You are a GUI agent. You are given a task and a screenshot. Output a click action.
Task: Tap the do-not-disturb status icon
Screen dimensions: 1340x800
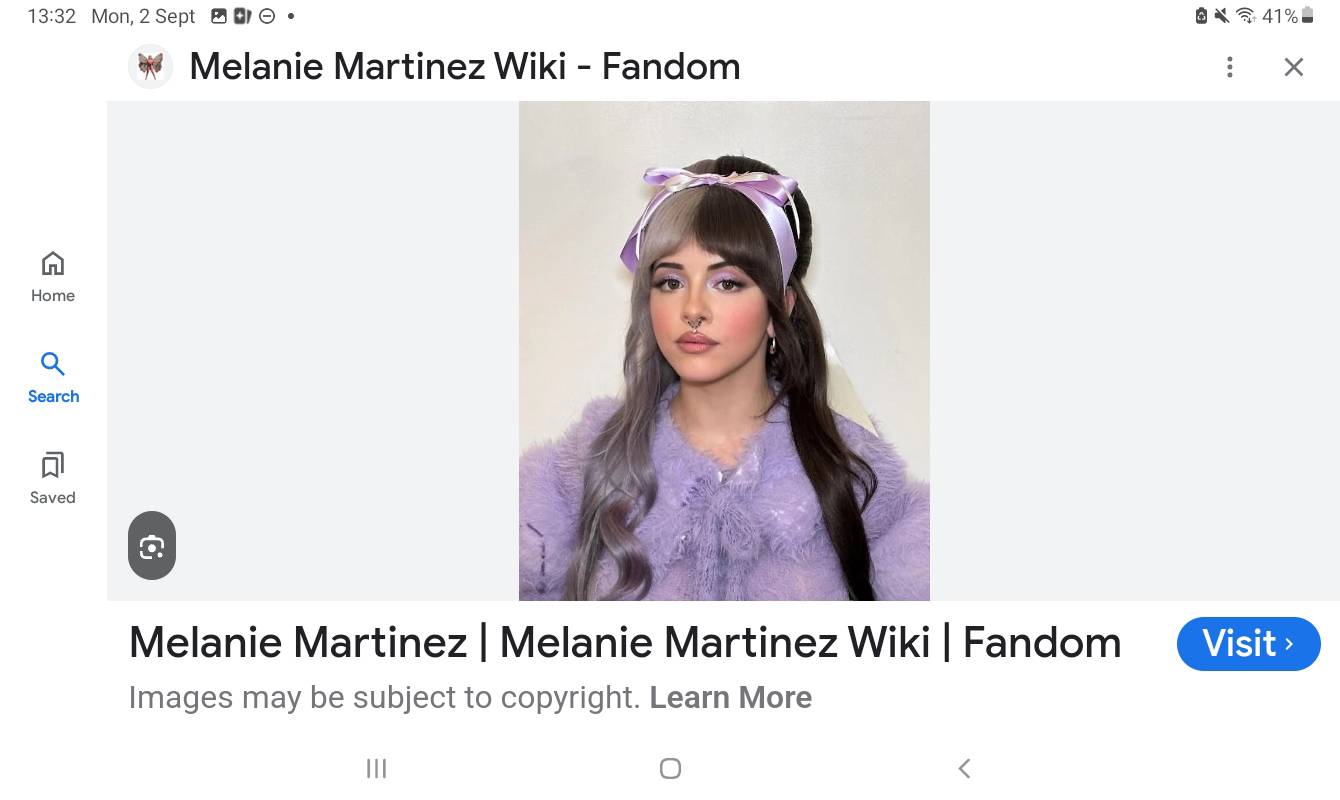(x=267, y=16)
